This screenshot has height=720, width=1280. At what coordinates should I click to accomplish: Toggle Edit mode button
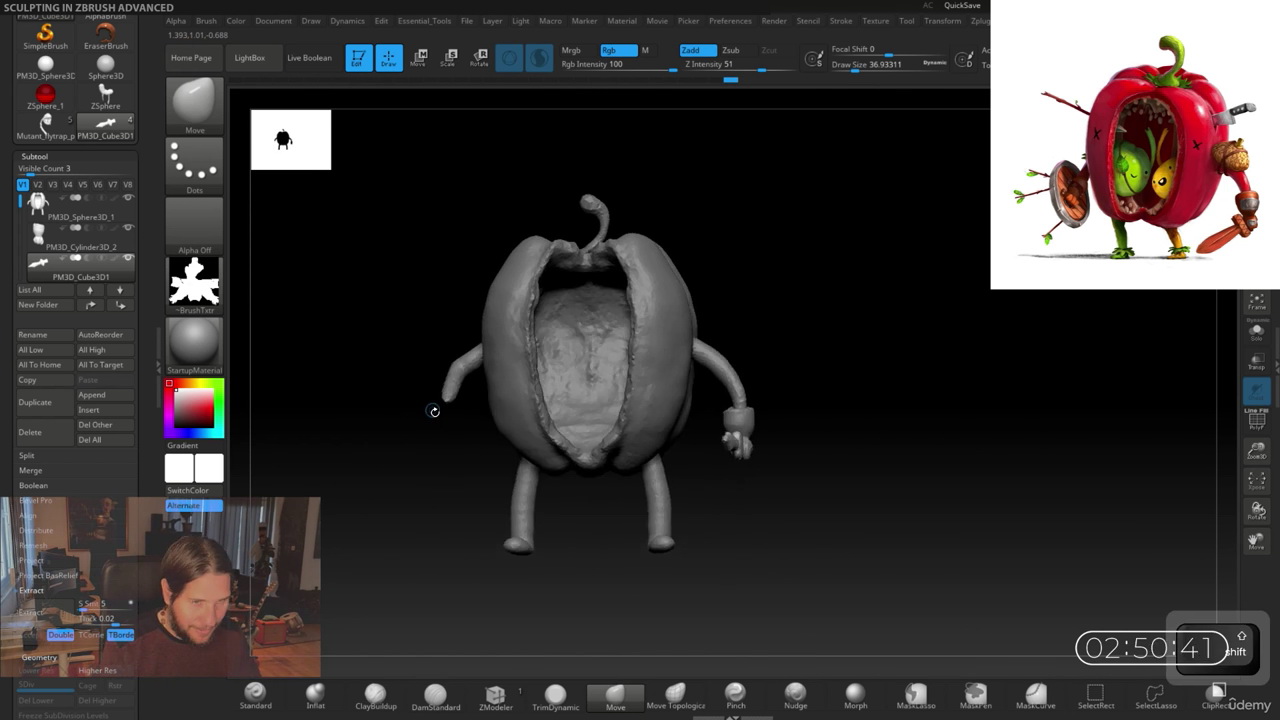(358, 58)
